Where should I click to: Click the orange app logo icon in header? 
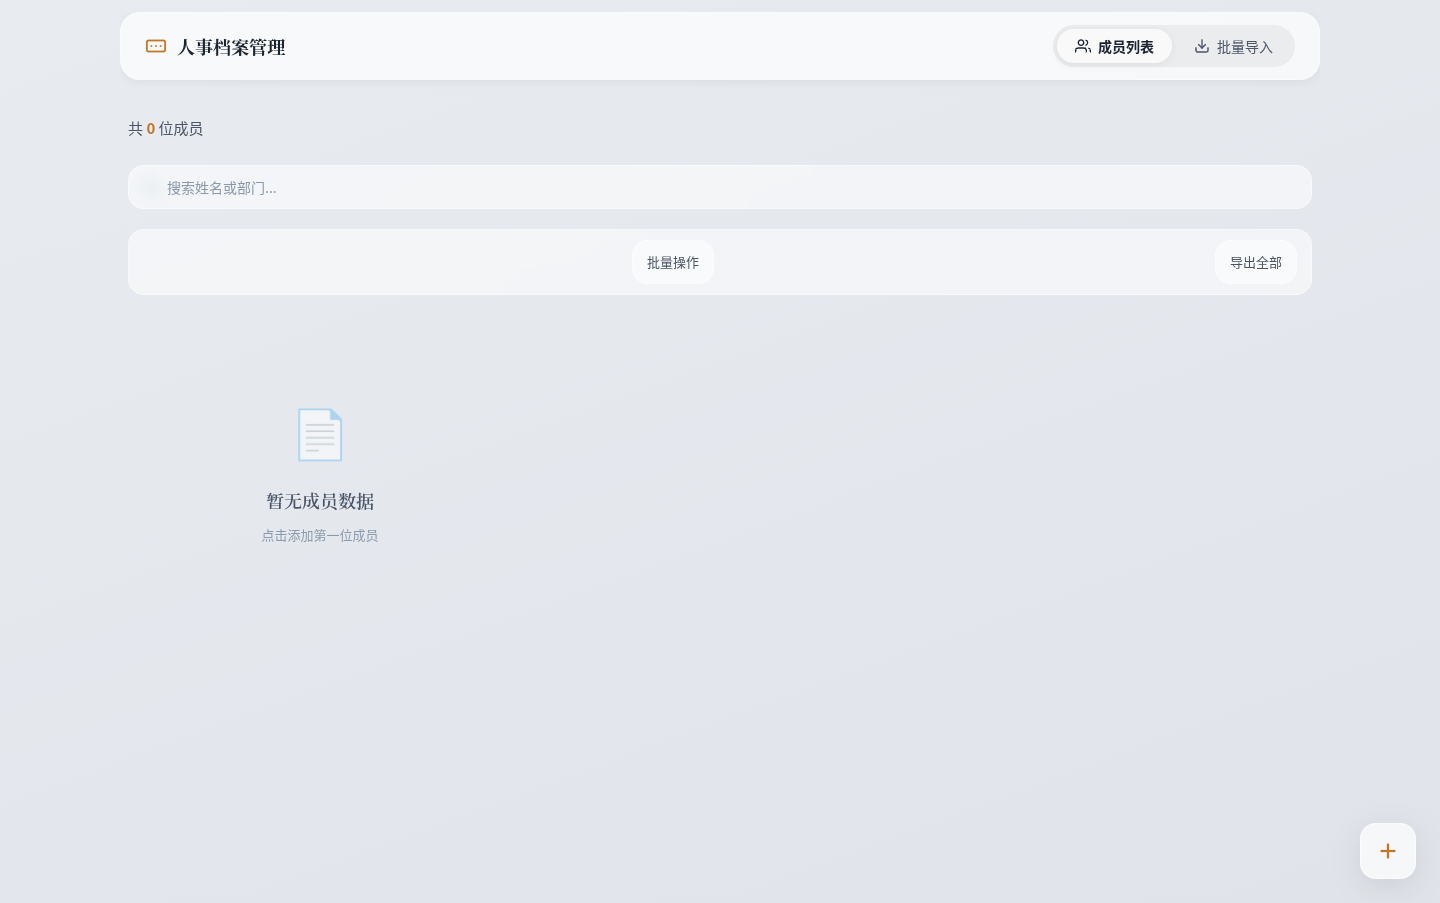click(x=156, y=46)
